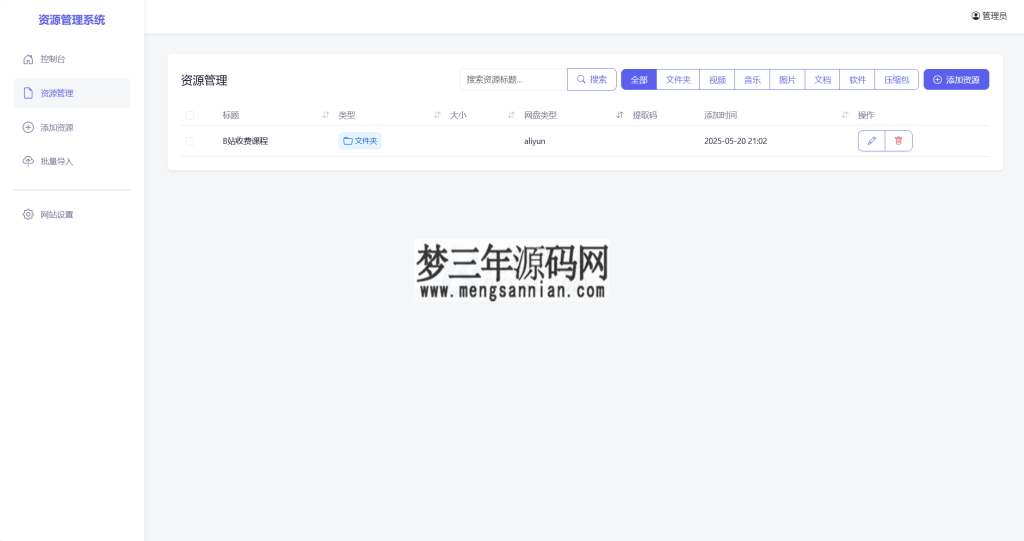Screen dimensions: 1024x541
Task: Sort by 网盘类型 column using sort arrows
Action: 619,115
